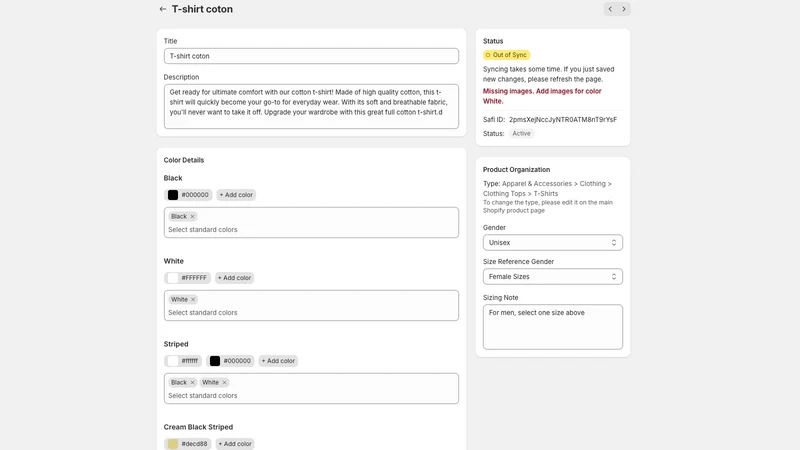
Task: Add a color to the Black variant
Action: coord(236,195)
